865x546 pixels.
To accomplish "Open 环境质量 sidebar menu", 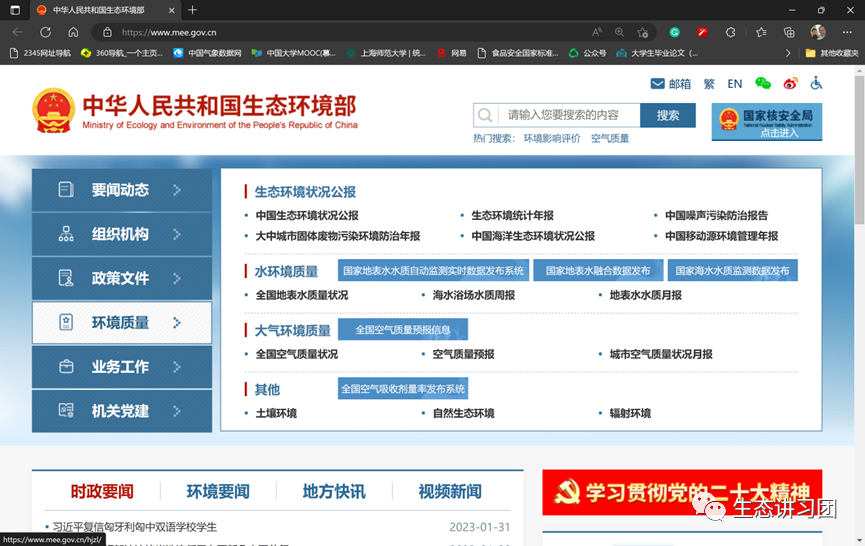I will 122,322.
